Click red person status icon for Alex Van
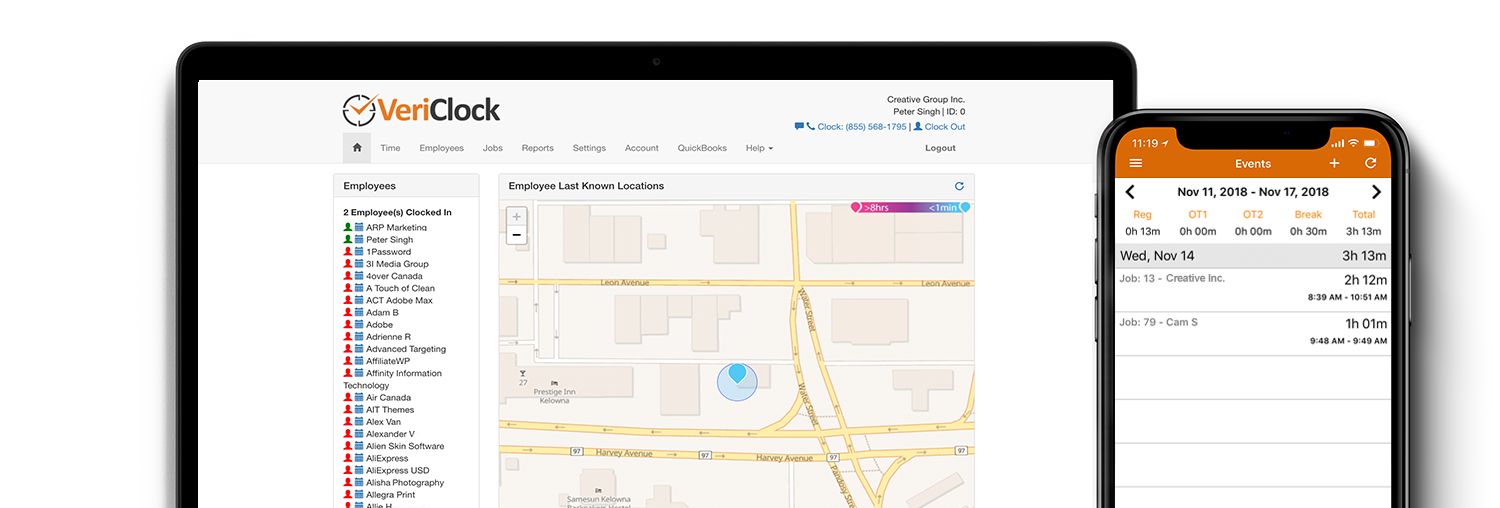The height and width of the screenshot is (508, 1500). [x=348, y=422]
